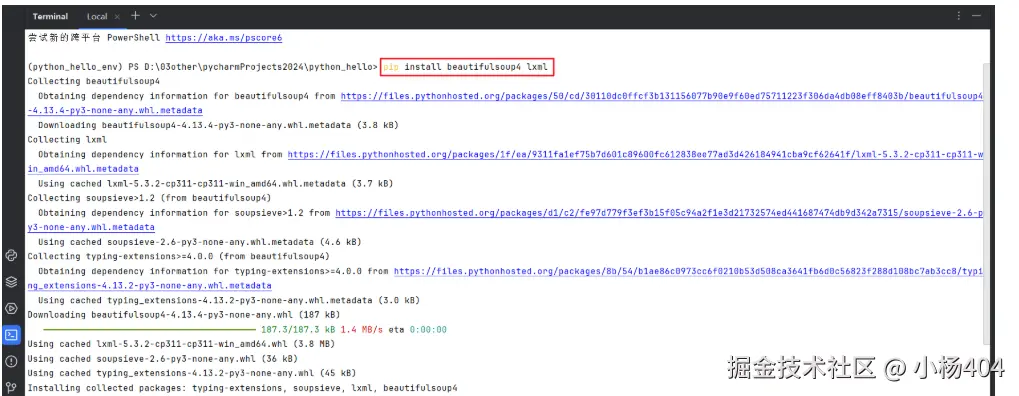Viewport: 1019px width, 396px height.
Task: Open the aka.ms/pscore6 link
Action: pos(224,38)
